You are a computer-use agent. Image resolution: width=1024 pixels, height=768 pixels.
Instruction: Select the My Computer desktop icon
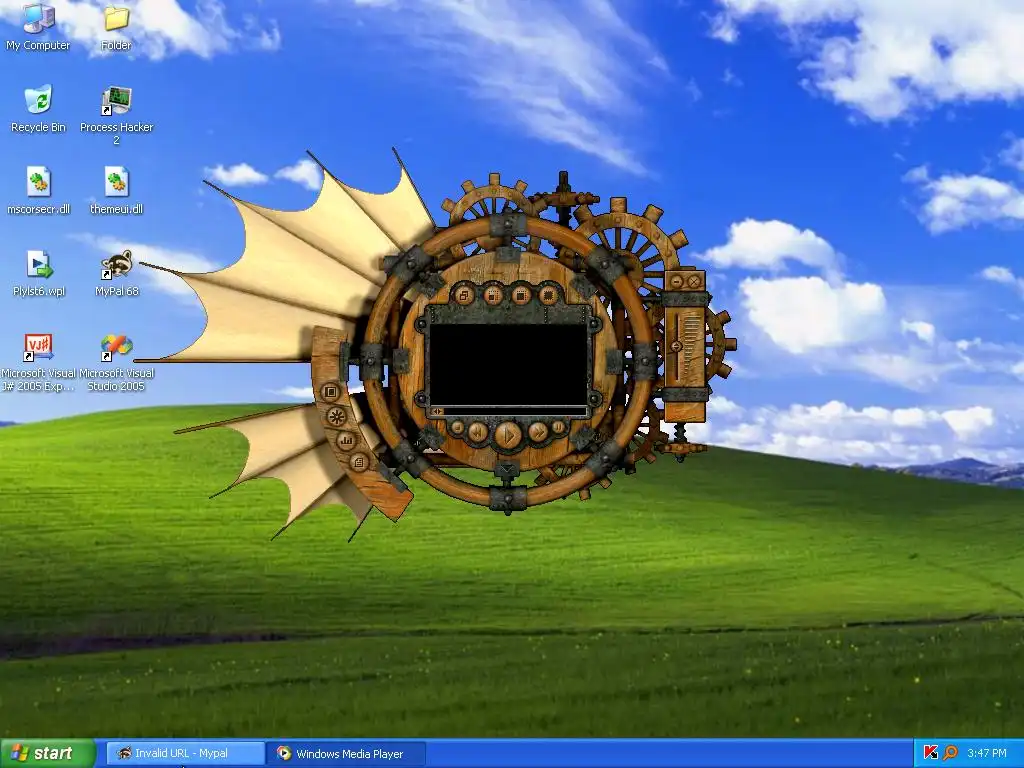coord(38,26)
